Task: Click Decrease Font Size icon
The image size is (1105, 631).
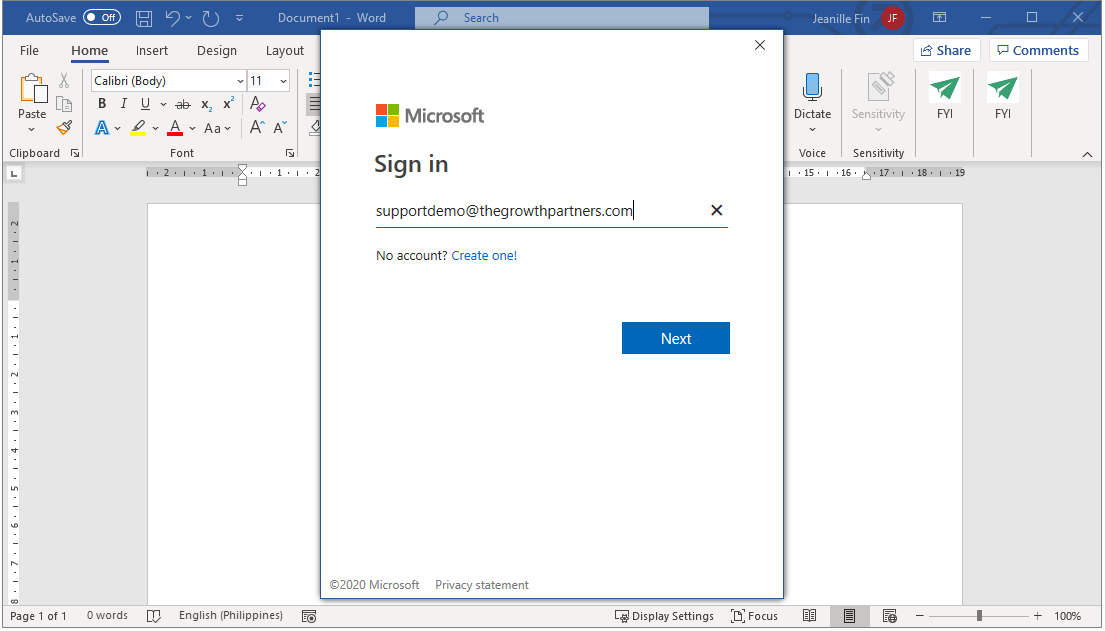Action: (x=280, y=128)
